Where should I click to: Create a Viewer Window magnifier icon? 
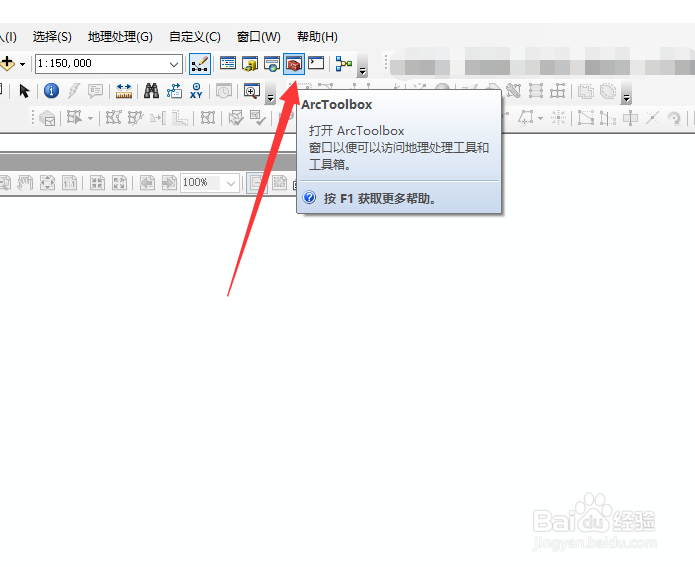pos(252,91)
